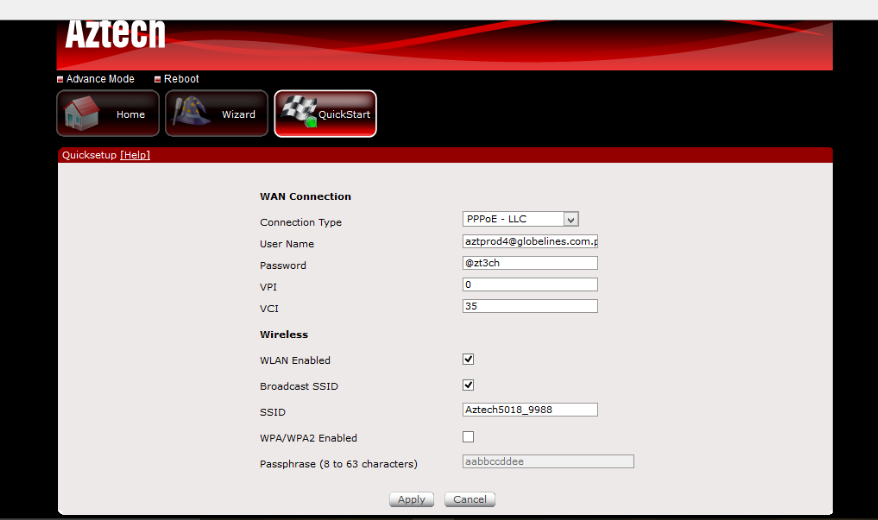The height and width of the screenshot is (520, 878).
Task: Click the red bullet beside Reboot
Action: 157,79
